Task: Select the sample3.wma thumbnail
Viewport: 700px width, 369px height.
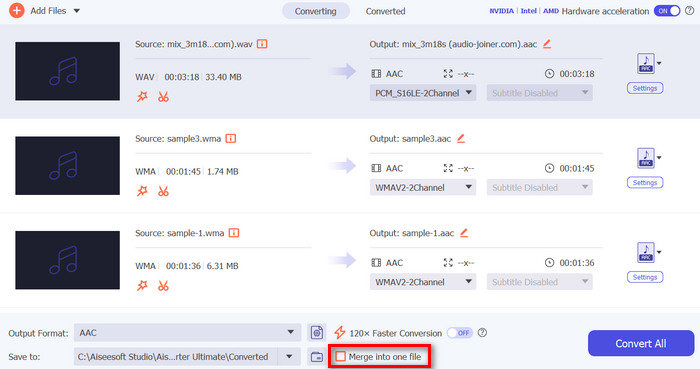Action: 67,166
